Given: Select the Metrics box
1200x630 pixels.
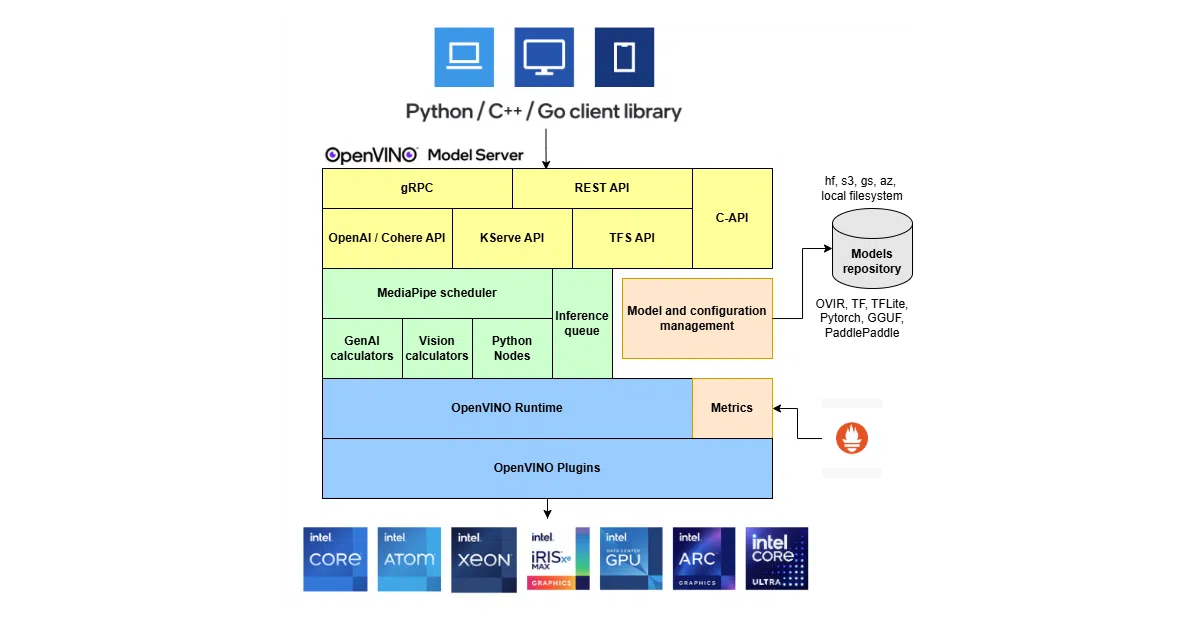Looking at the screenshot, I should coord(732,408).
